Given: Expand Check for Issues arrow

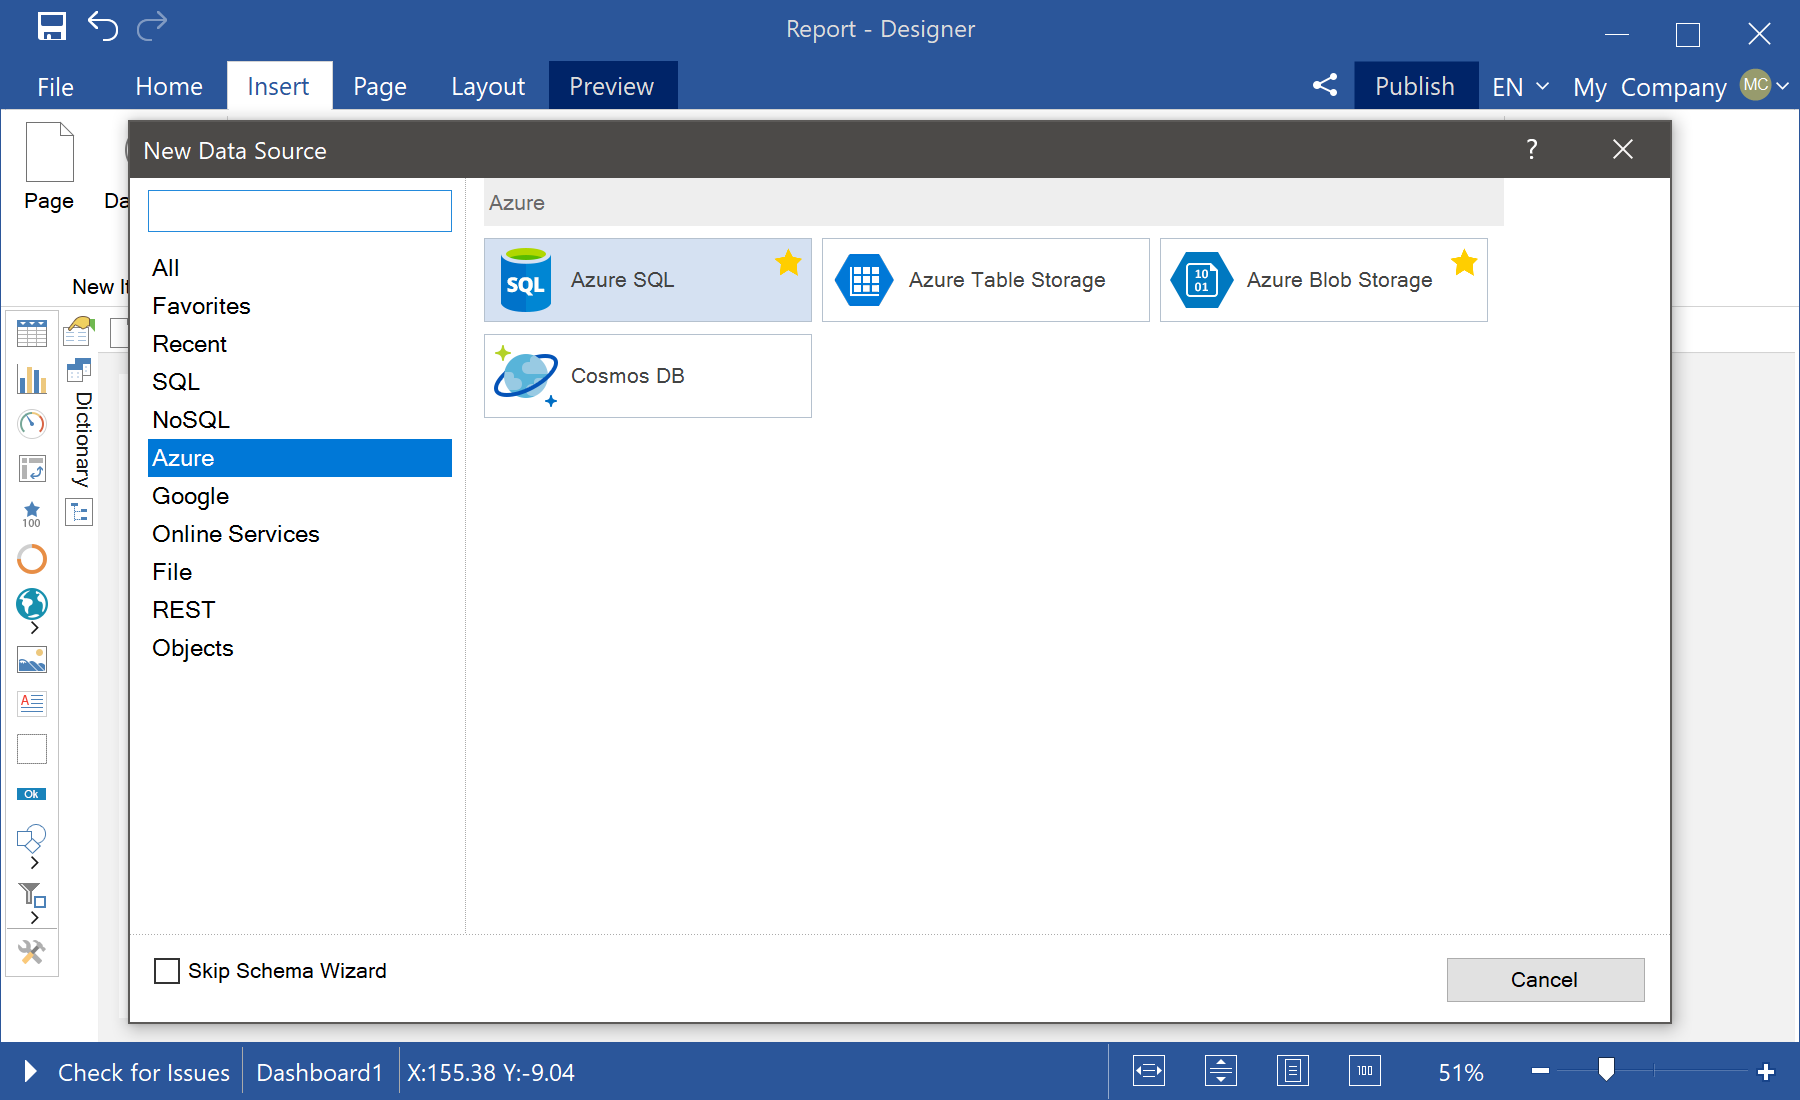Looking at the screenshot, I should point(30,1071).
